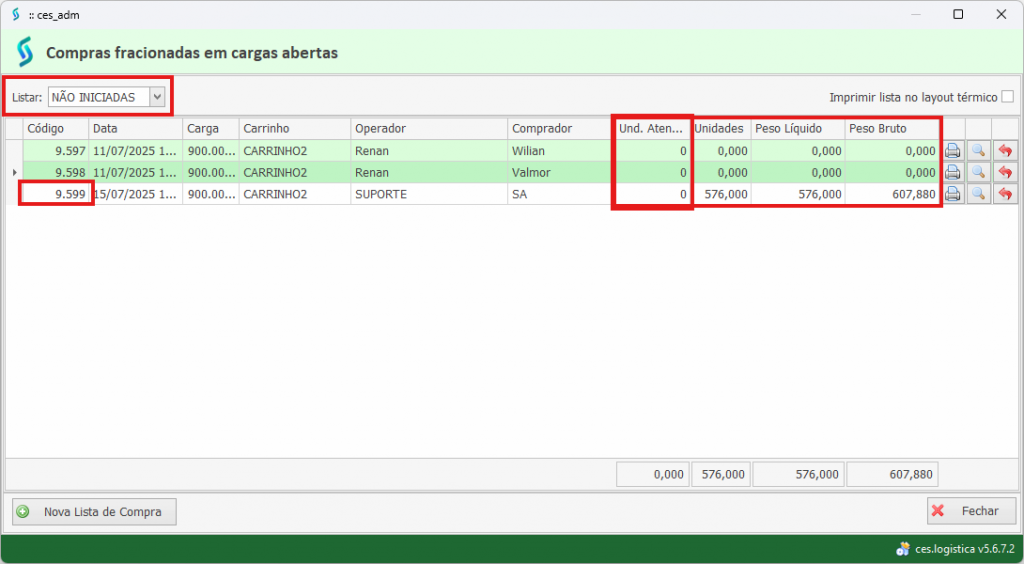
Task: Click CARRINHO2 in row 9.598
Action: pyautogui.click(x=295, y=172)
